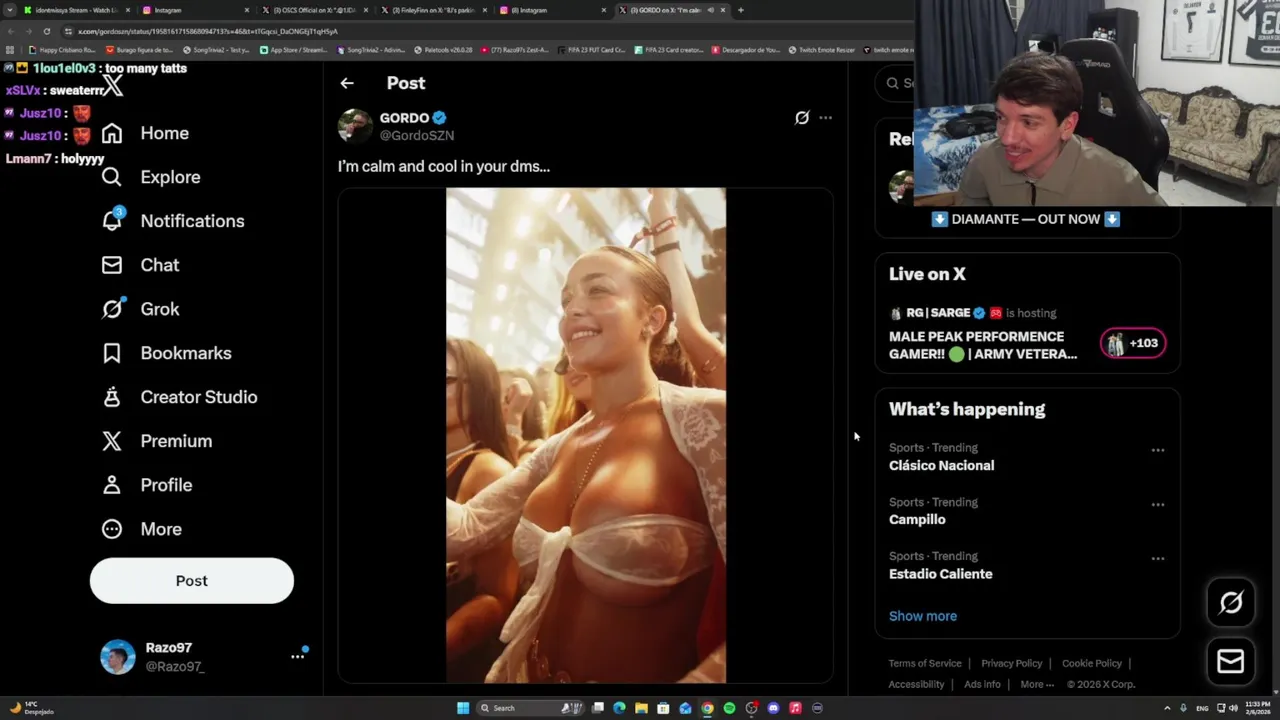This screenshot has height=720, width=1280.
Task: Open the Campillo trending topic
Action: (x=917, y=519)
